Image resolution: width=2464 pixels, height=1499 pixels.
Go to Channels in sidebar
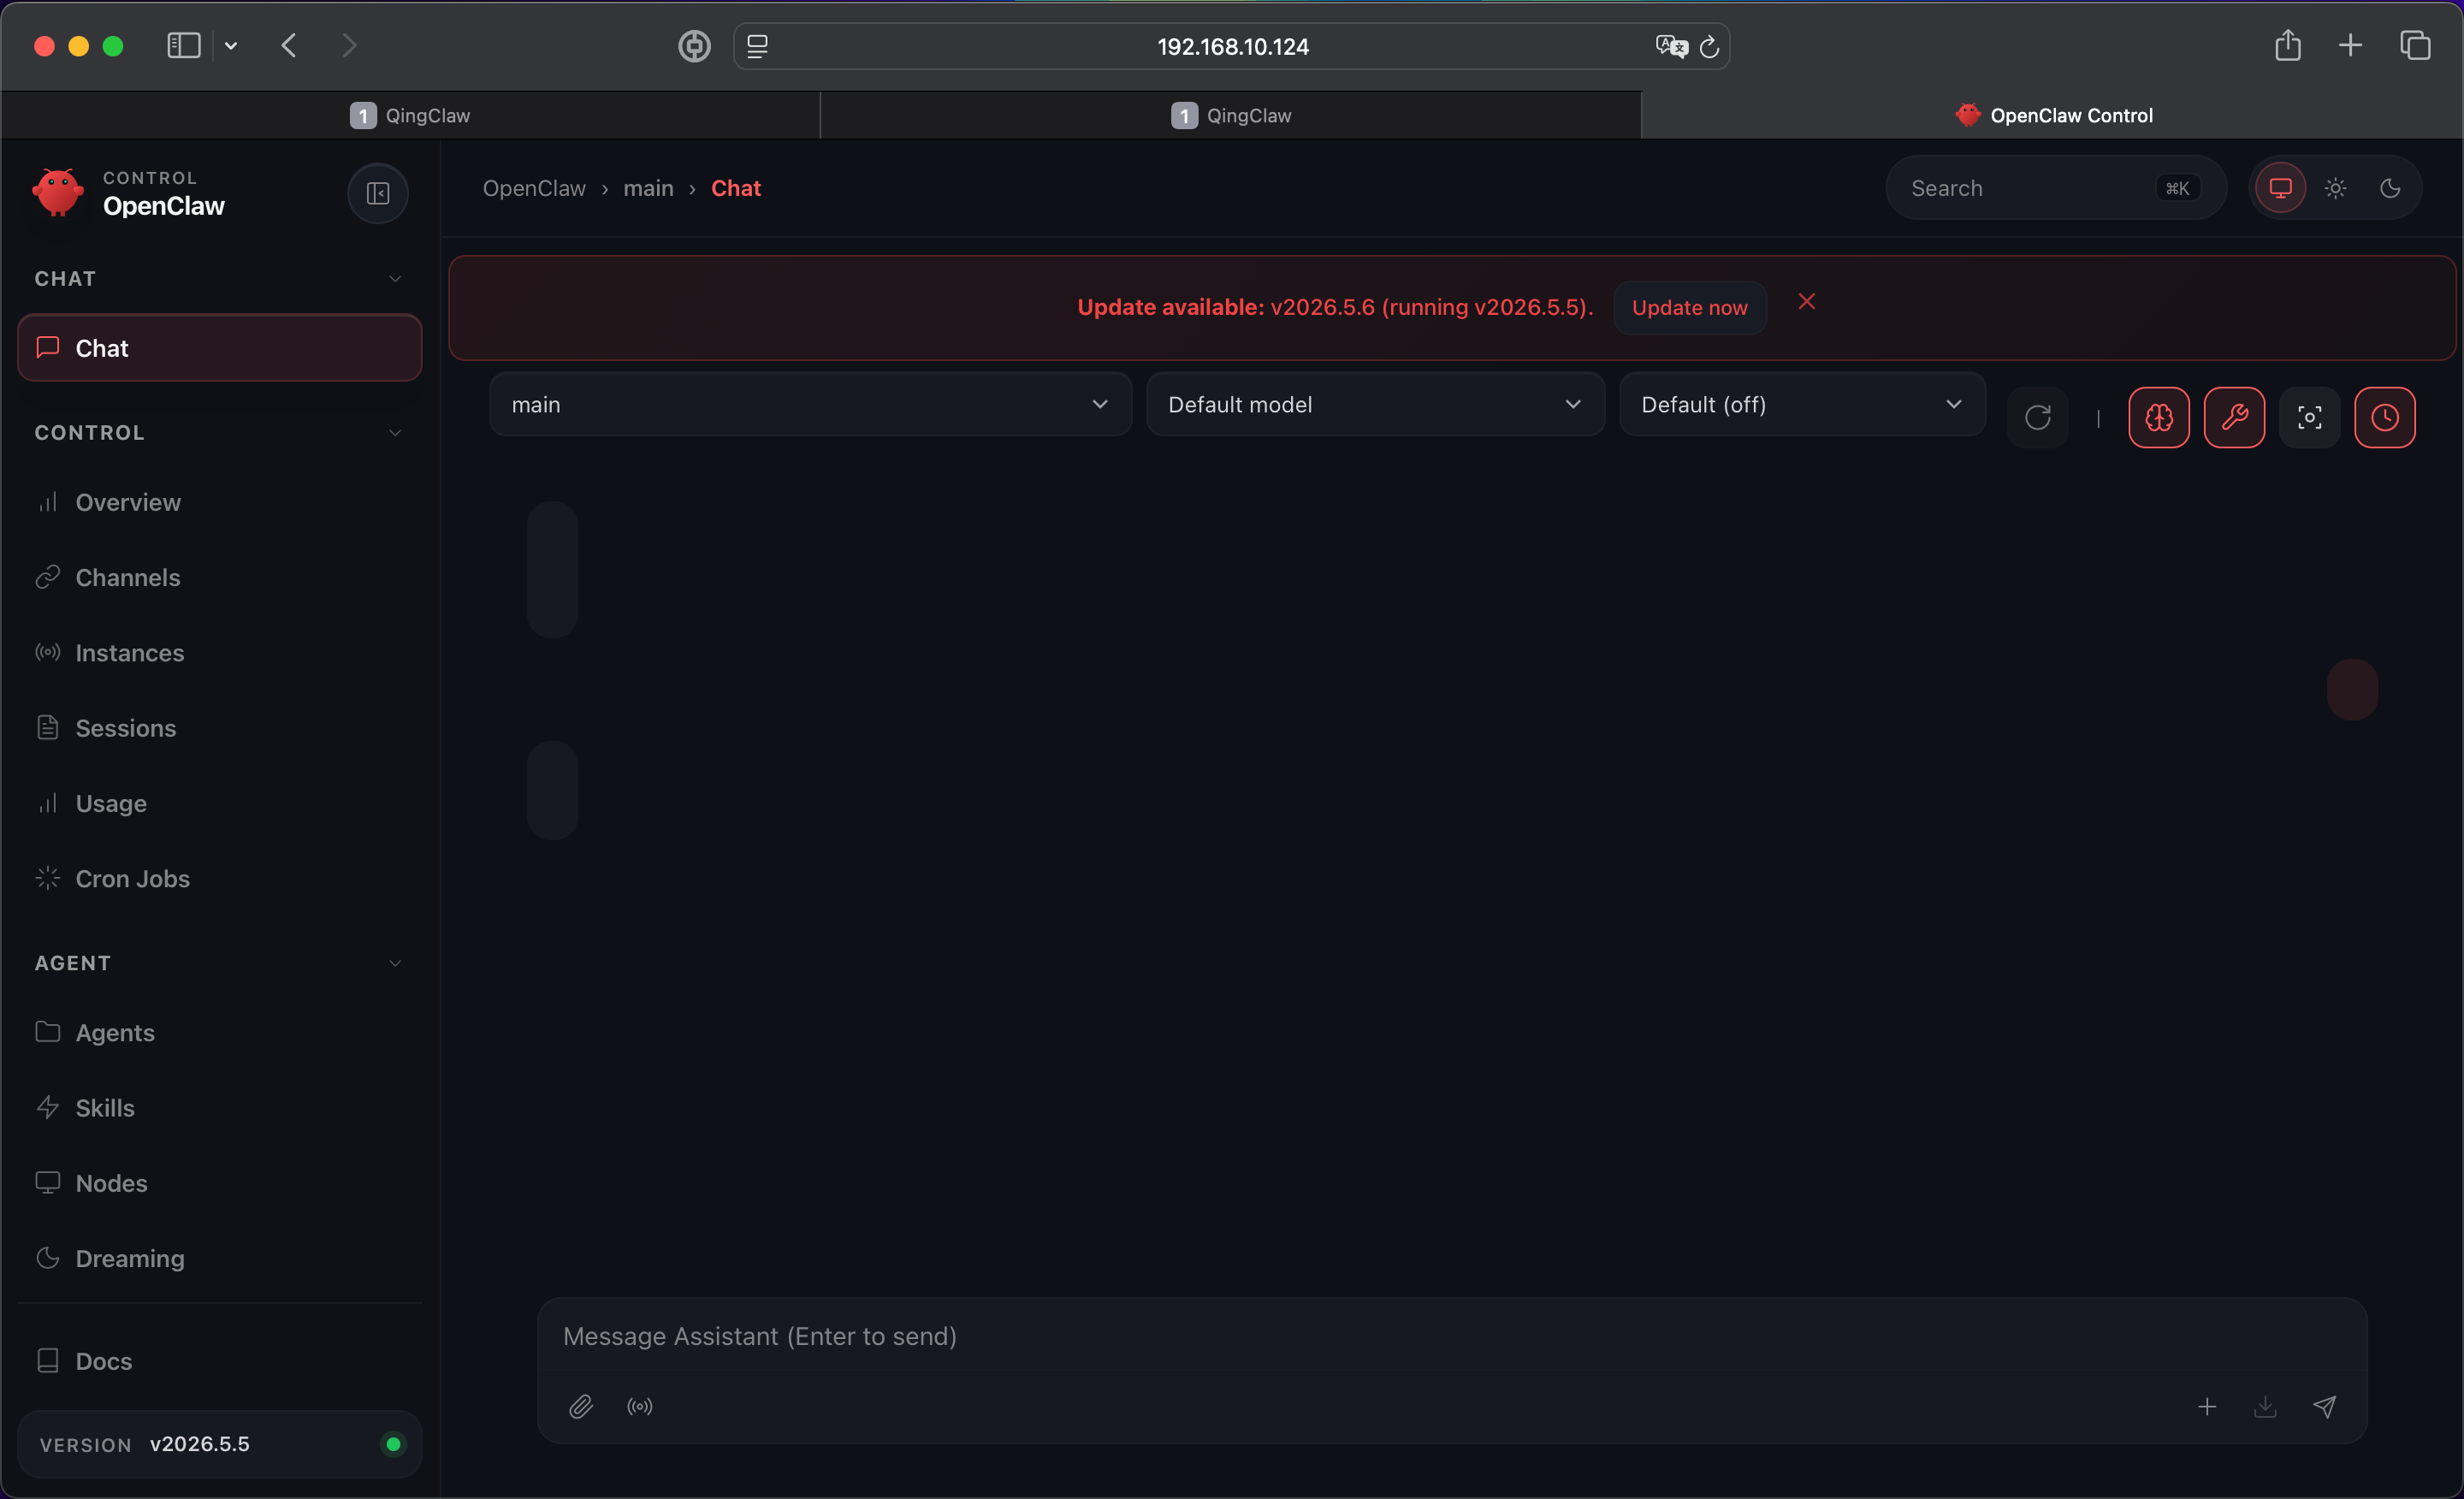click(220, 577)
